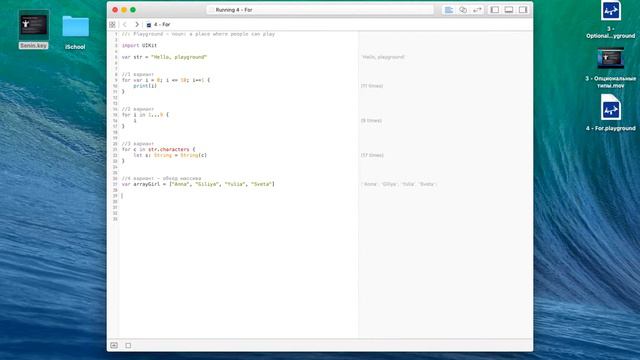Open the assistant editor view

coord(463,10)
